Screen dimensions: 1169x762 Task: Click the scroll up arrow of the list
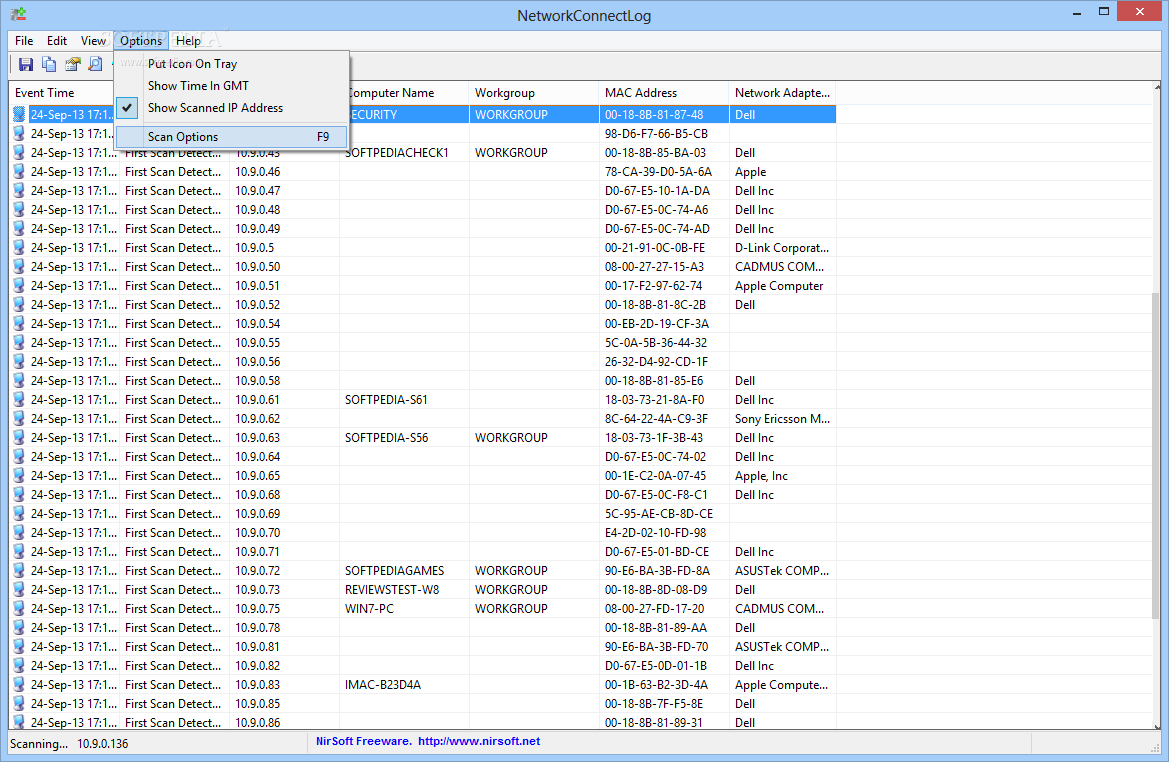(1156, 88)
